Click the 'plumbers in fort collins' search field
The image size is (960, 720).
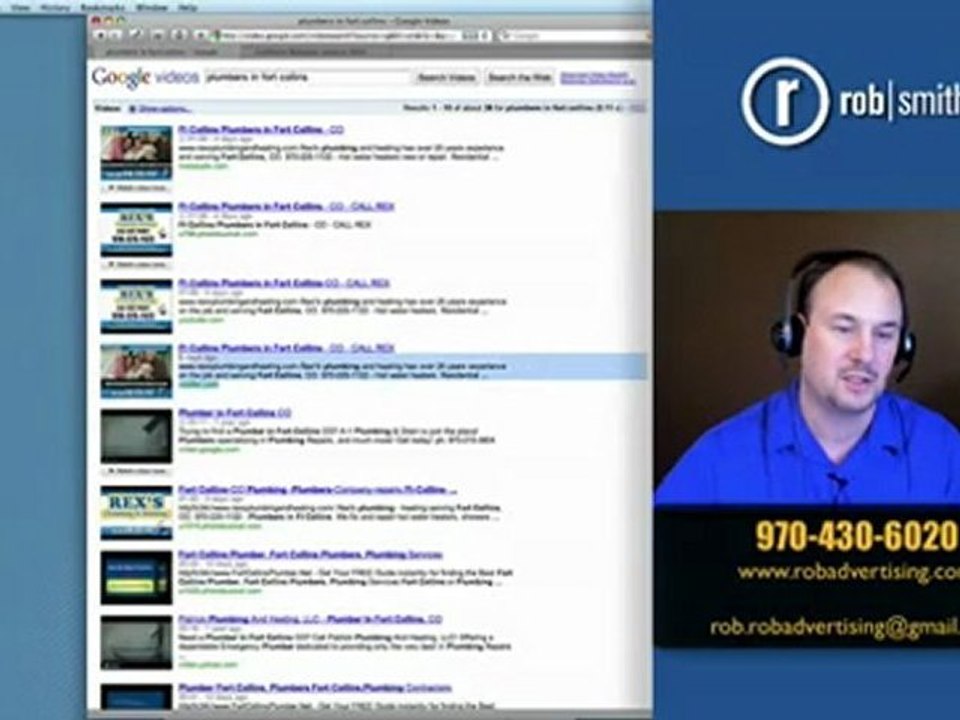tap(307, 78)
